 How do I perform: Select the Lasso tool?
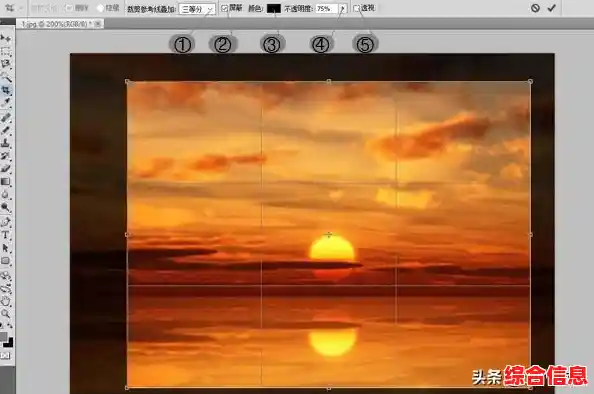(6, 64)
